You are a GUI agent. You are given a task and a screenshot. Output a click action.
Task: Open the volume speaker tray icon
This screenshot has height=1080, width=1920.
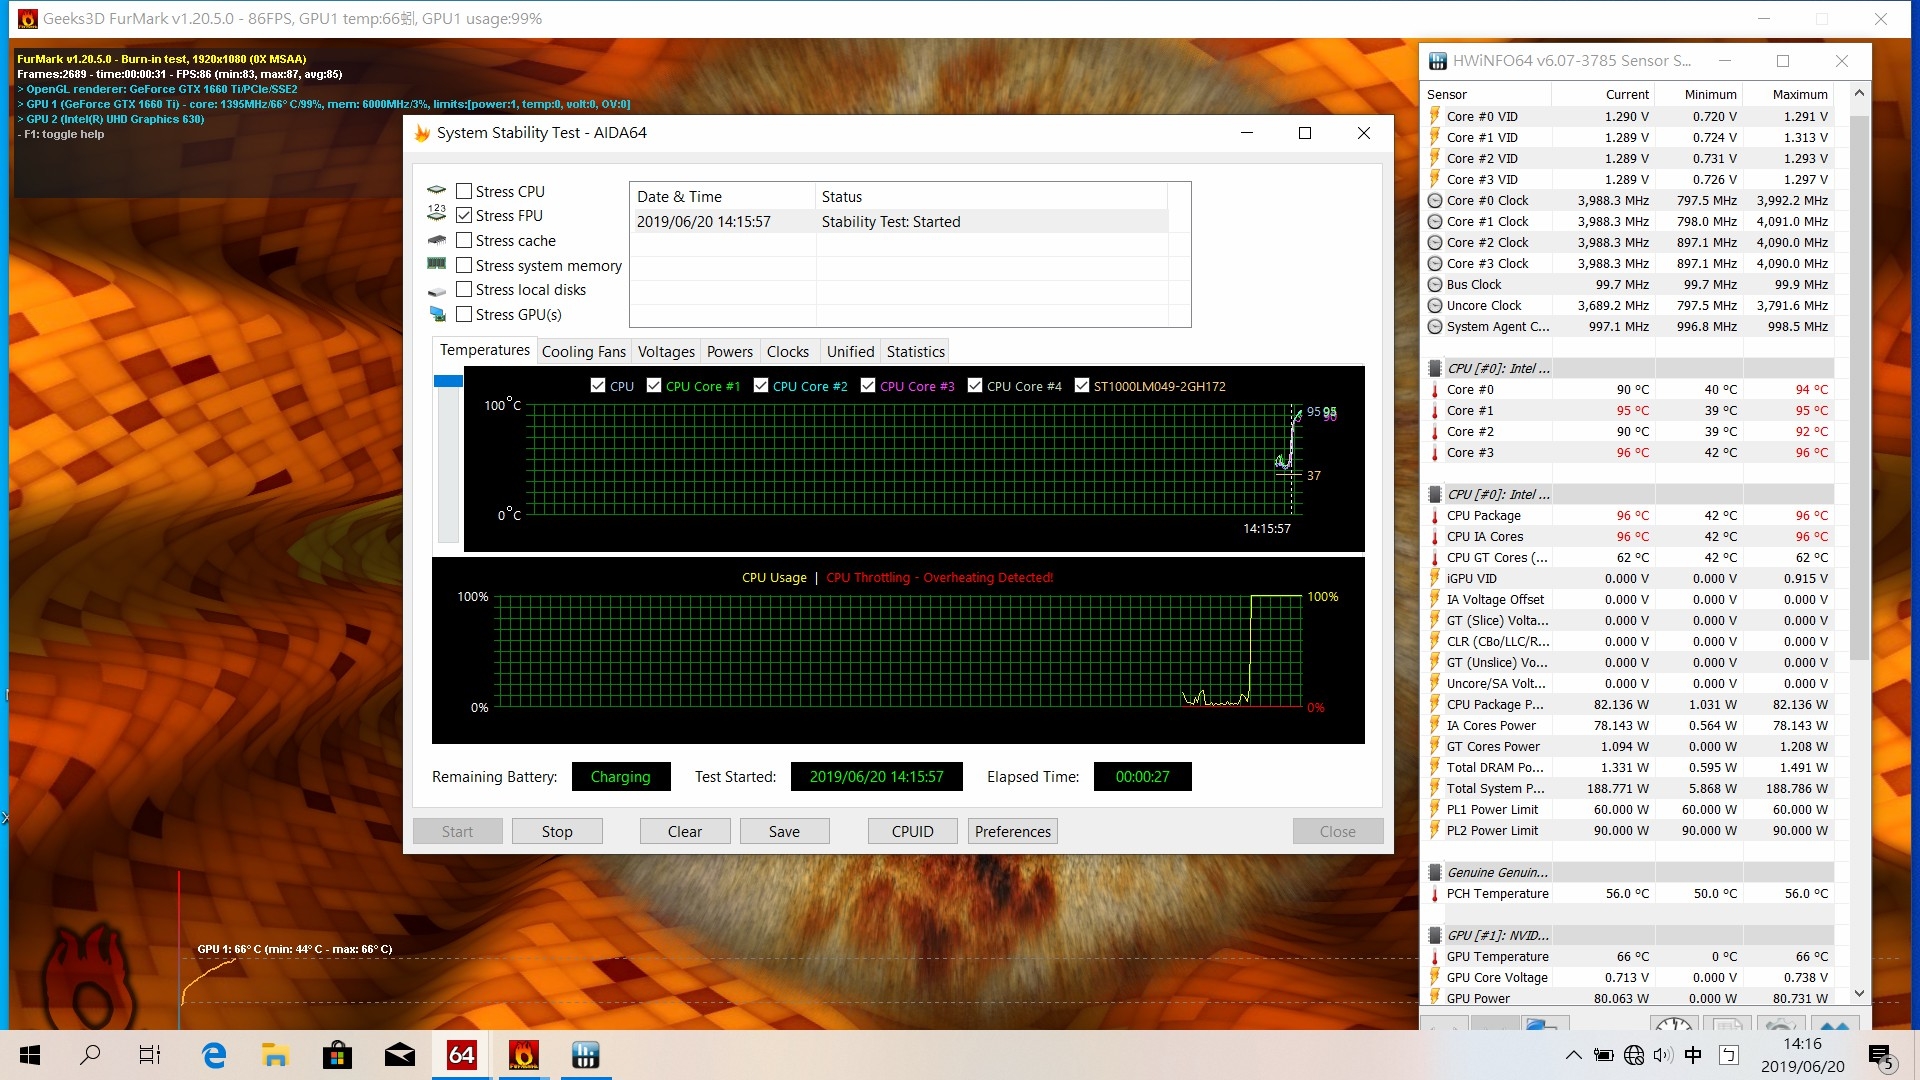[1663, 1055]
